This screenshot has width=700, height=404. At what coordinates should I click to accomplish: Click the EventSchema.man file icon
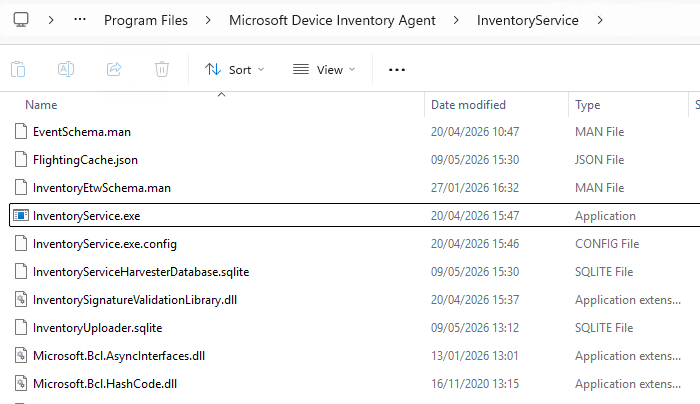[21, 132]
